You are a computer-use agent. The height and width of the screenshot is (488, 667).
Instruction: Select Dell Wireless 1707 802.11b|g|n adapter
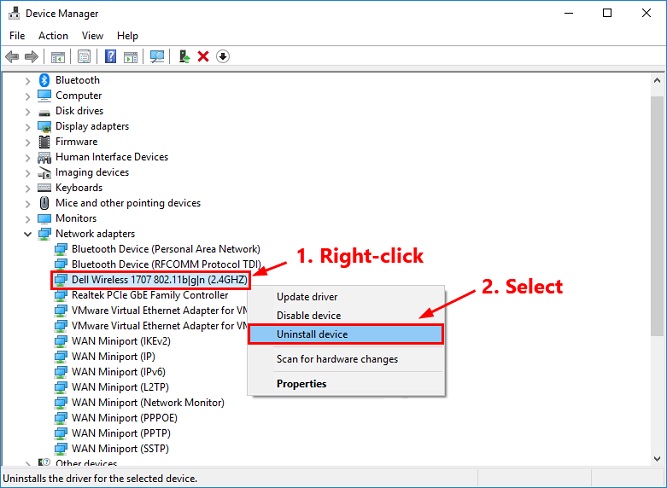(x=159, y=280)
